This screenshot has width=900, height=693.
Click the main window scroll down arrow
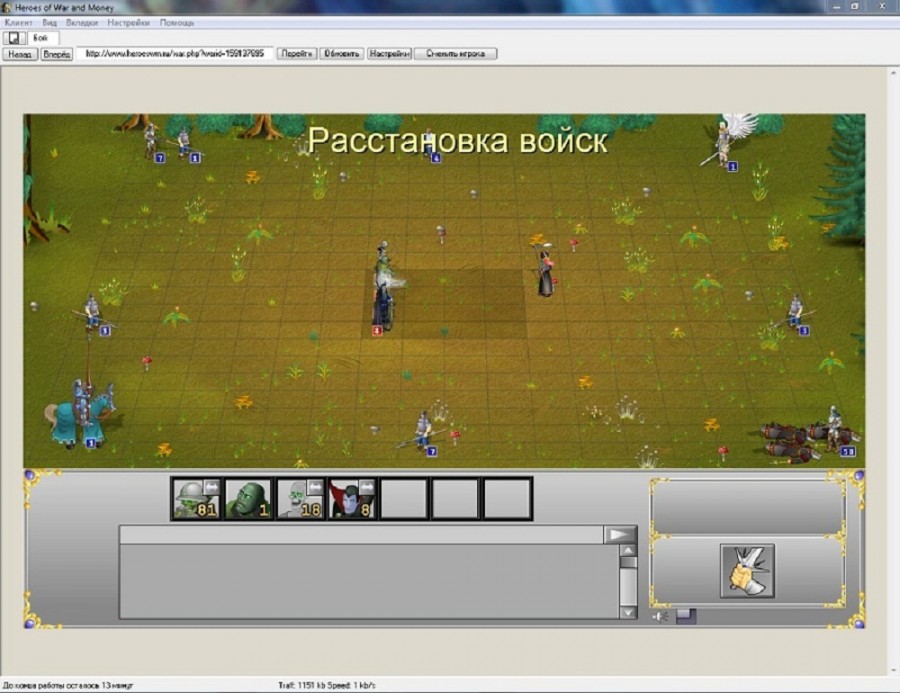(893, 669)
